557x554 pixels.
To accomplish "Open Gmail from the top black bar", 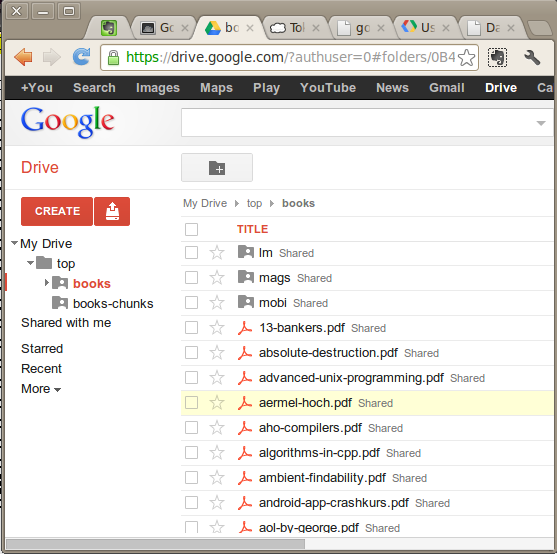I will (x=447, y=88).
